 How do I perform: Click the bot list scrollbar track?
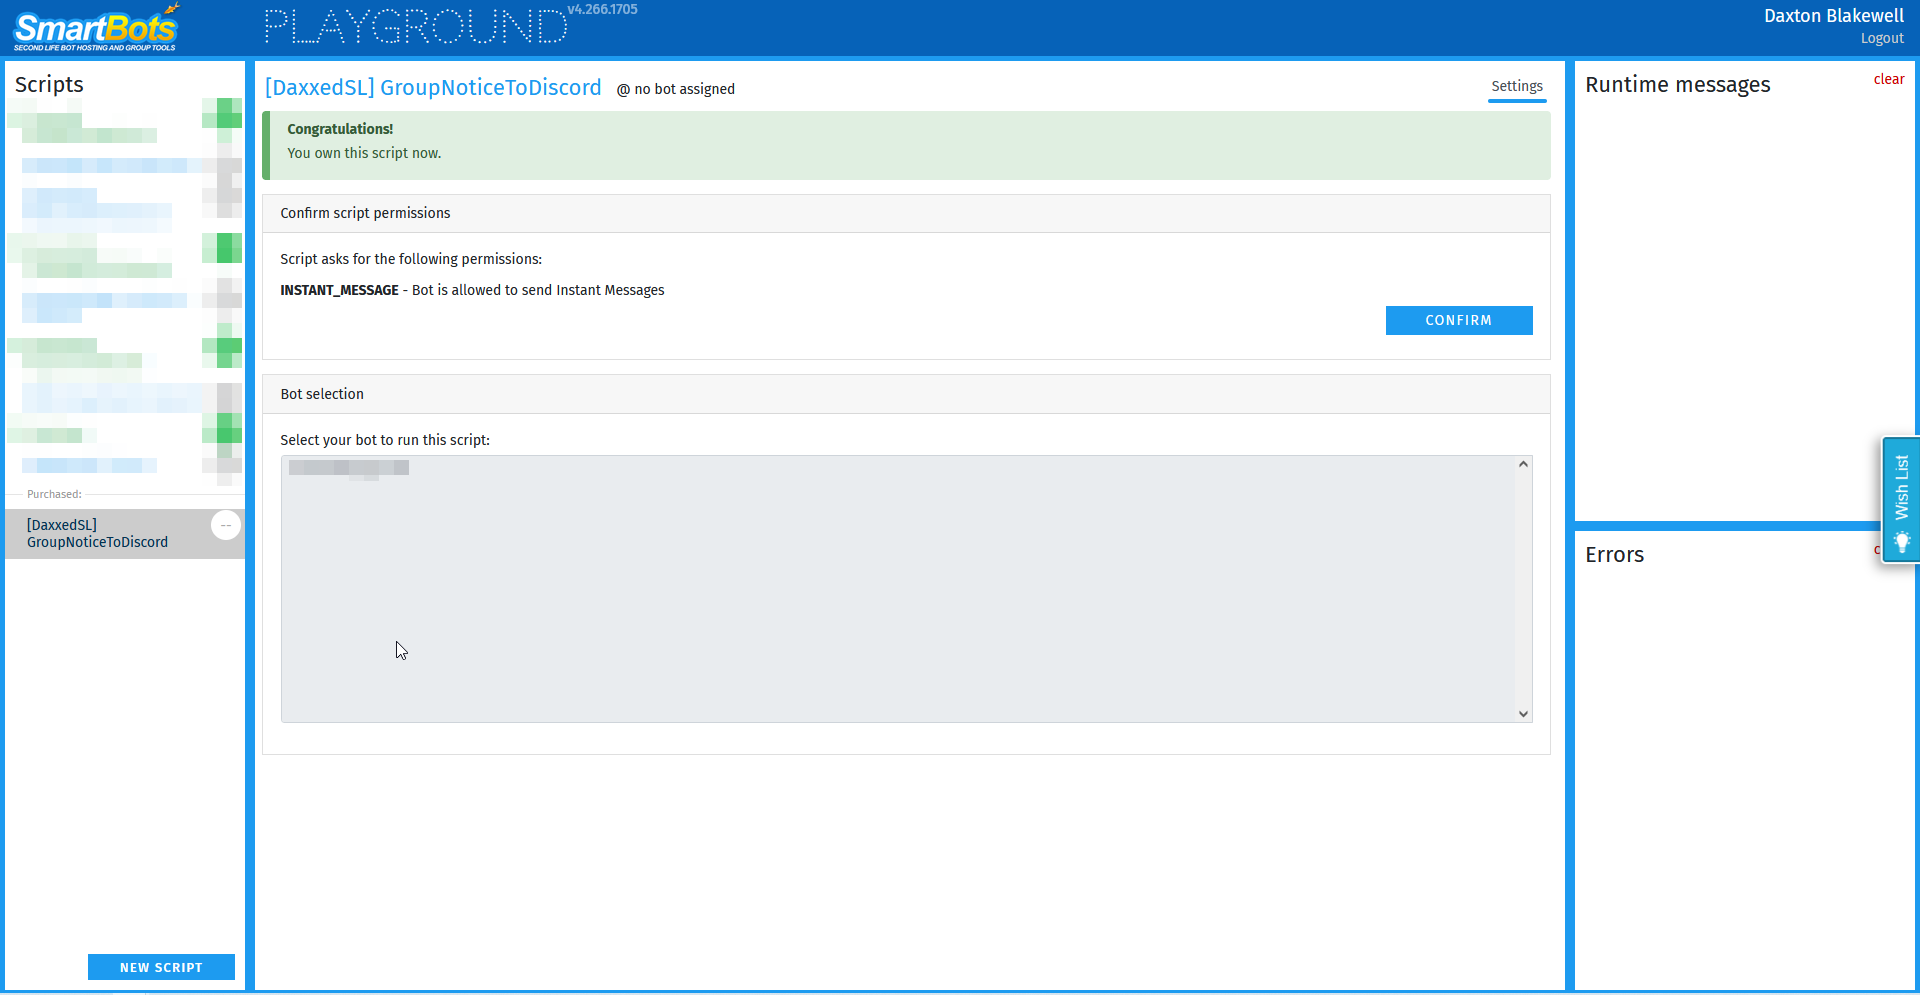[1523, 590]
